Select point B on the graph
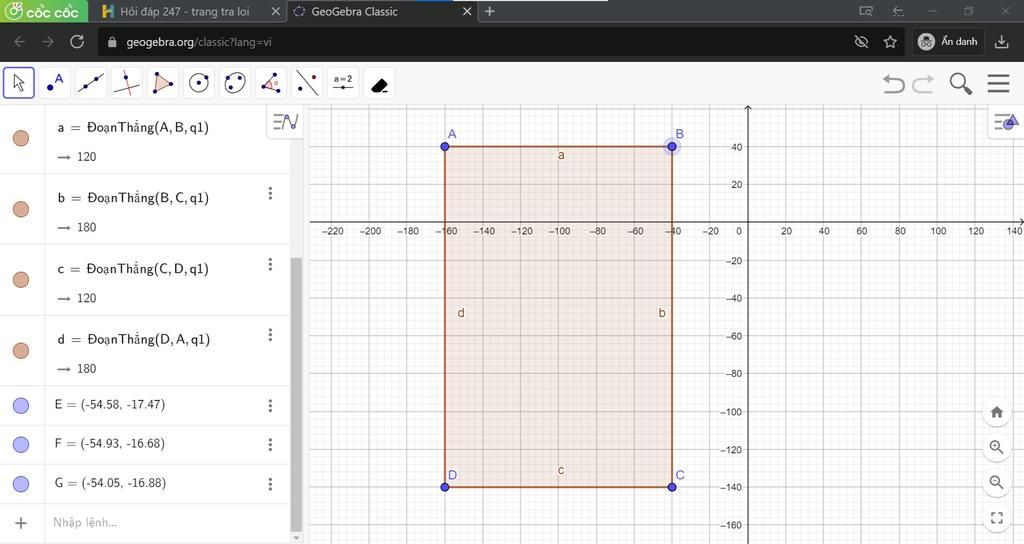 pyautogui.click(x=672, y=146)
